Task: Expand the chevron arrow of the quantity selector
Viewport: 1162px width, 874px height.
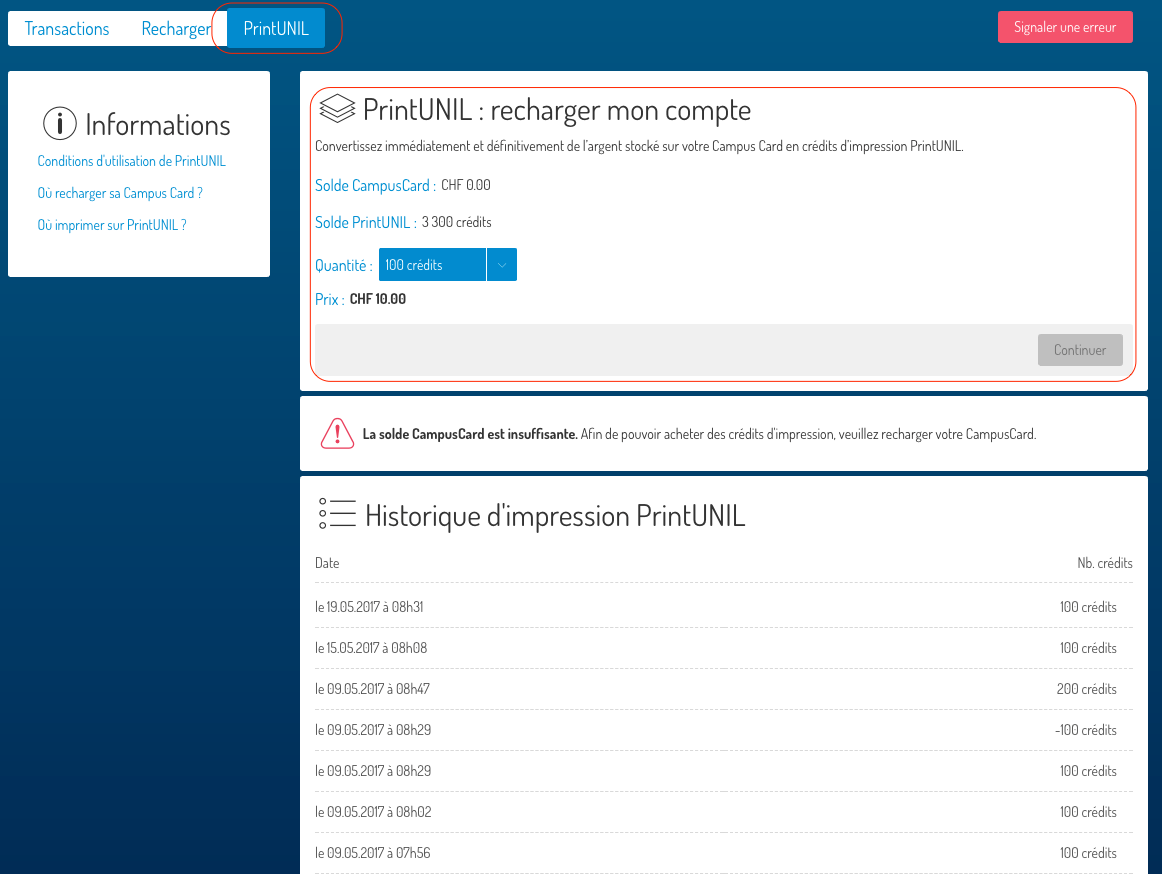Action: tap(502, 265)
